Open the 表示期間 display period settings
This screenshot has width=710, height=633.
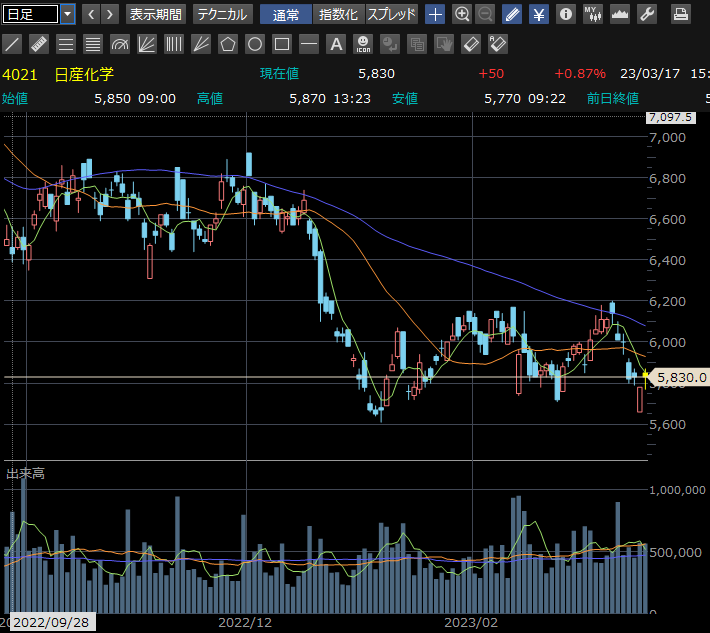pyautogui.click(x=156, y=14)
